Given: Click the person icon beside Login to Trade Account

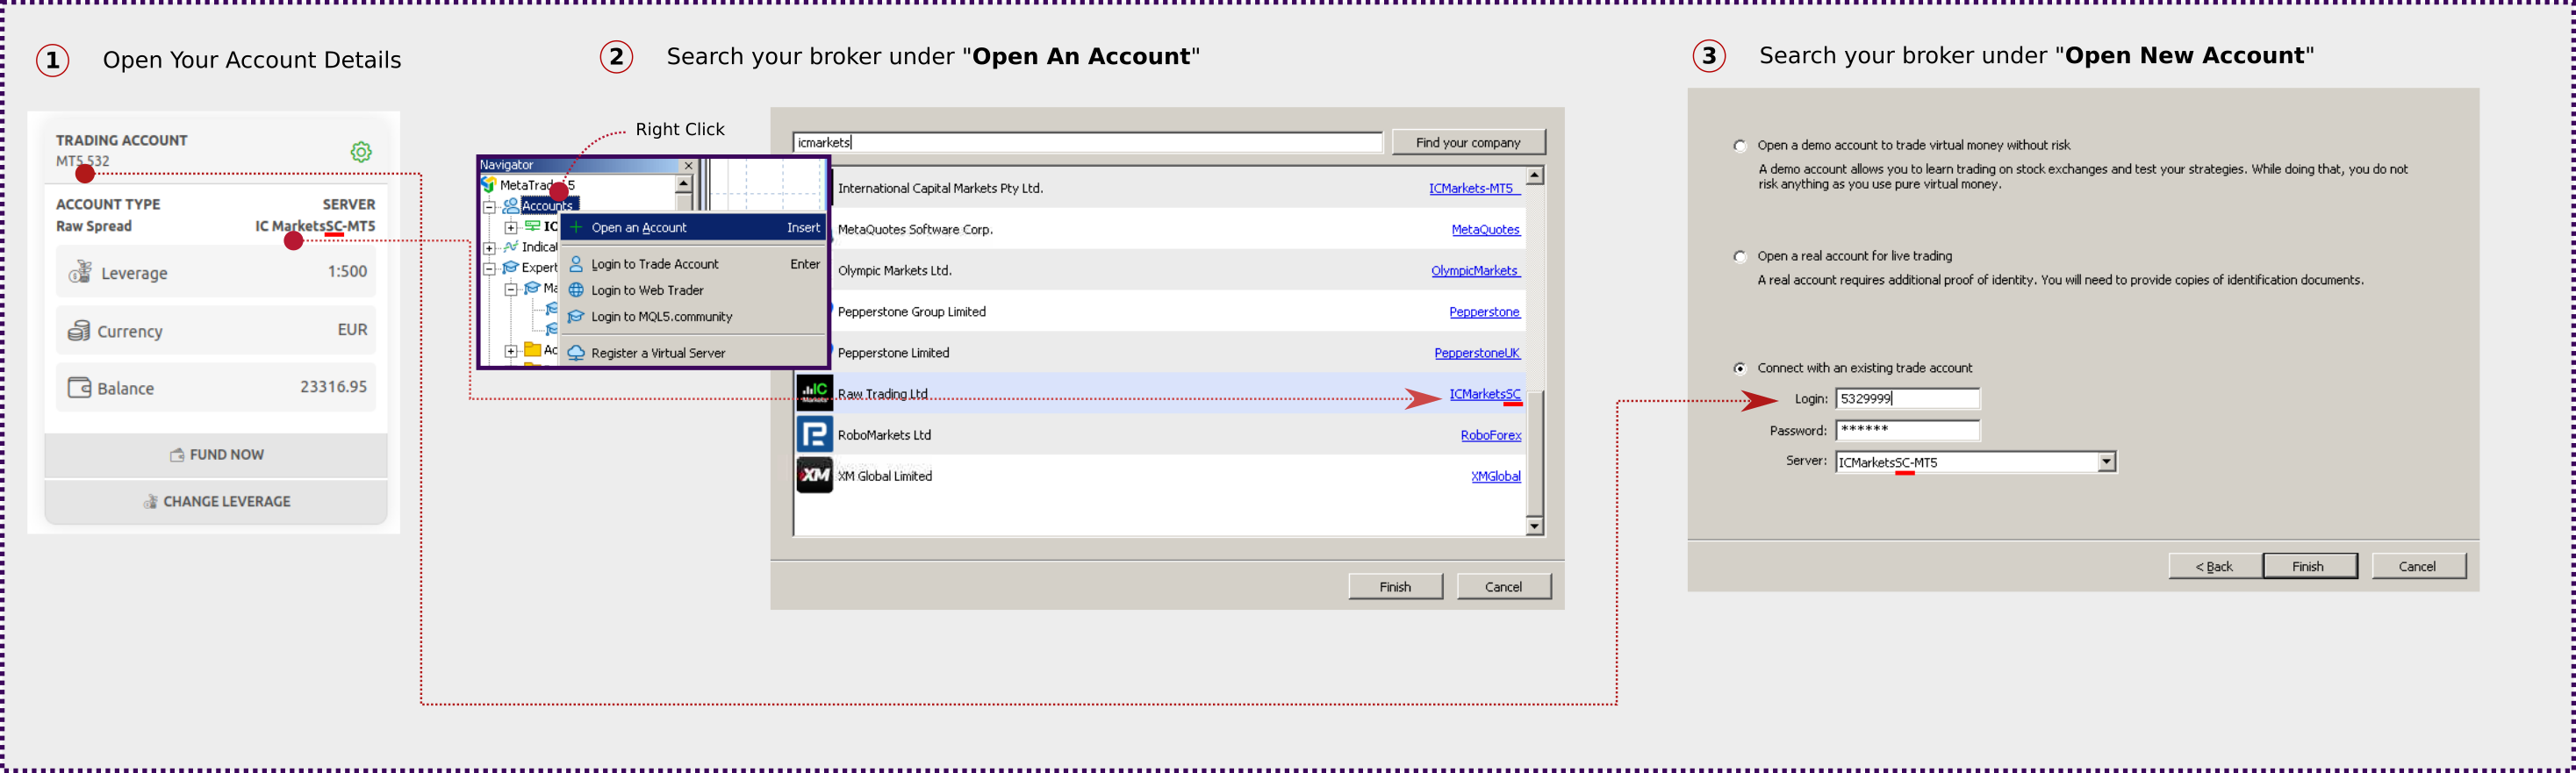Looking at the screenshot, I should pos(576,264).
